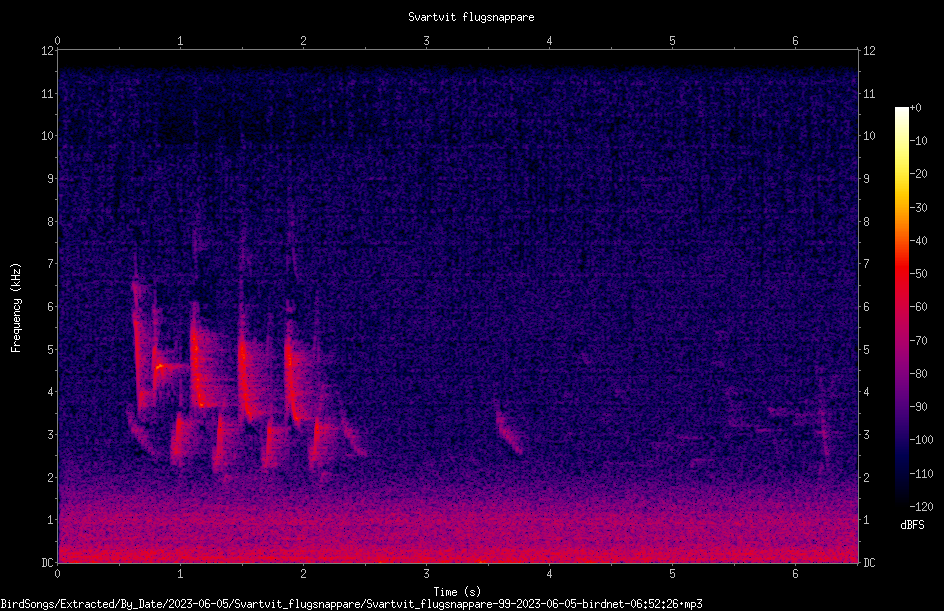Click the faint call near 6.2 seconds
This screenshot has width=944, height=611.
point(823,421)
